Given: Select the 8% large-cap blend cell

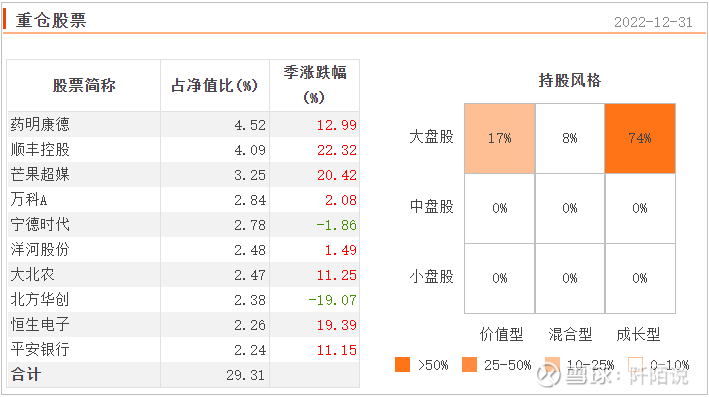Looking at the screenshot, I should click(570, 138).
